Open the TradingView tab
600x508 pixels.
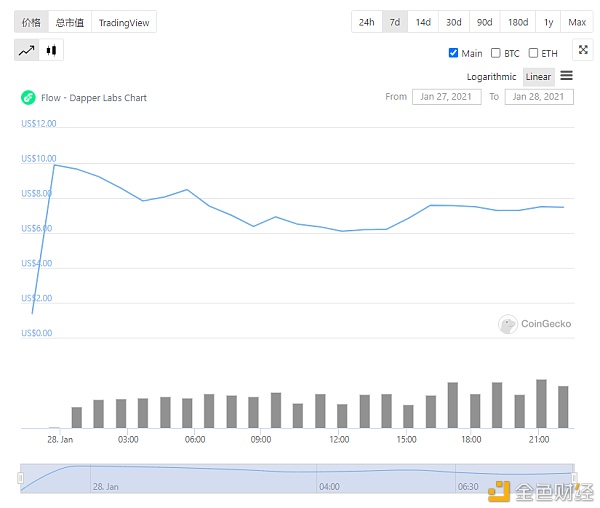click(x=123, y=22)
